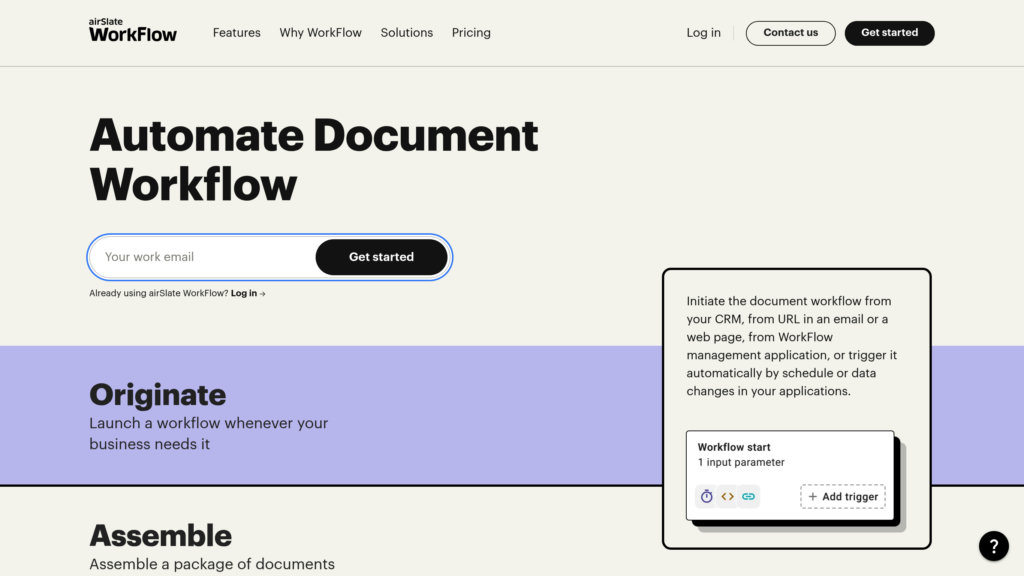Select the Originate section heading
The height and width of the screenshot is (576, 1024).
click(157, 394)
